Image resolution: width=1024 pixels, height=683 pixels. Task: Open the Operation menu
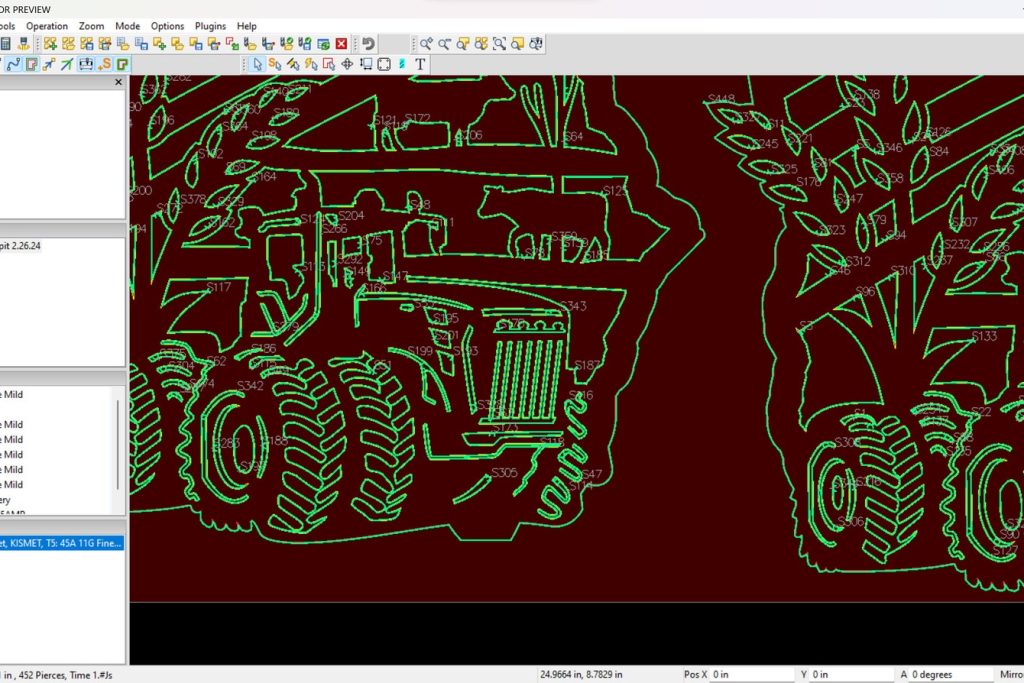tap(47, 26)
